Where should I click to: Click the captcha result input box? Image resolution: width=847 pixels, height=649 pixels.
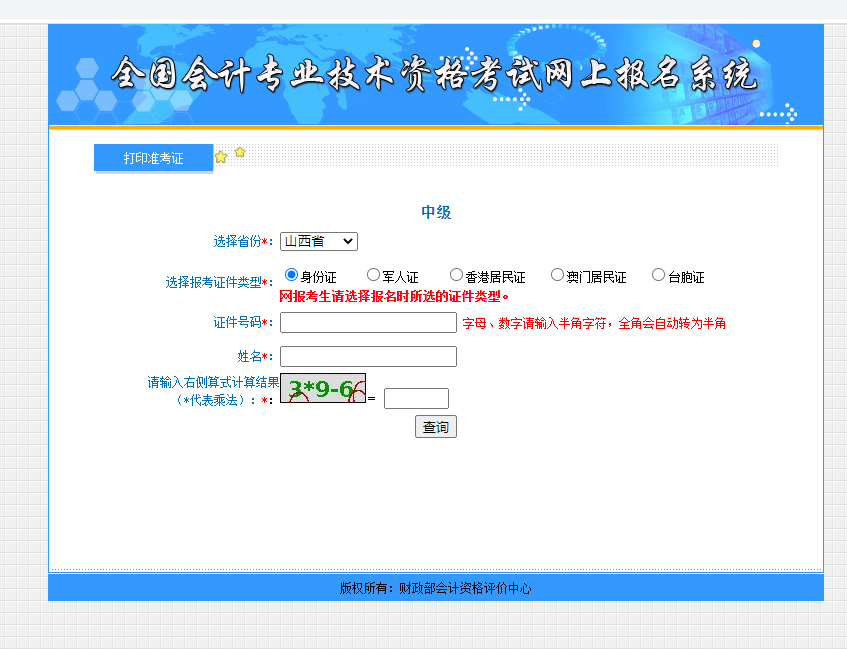pos(416,398)
